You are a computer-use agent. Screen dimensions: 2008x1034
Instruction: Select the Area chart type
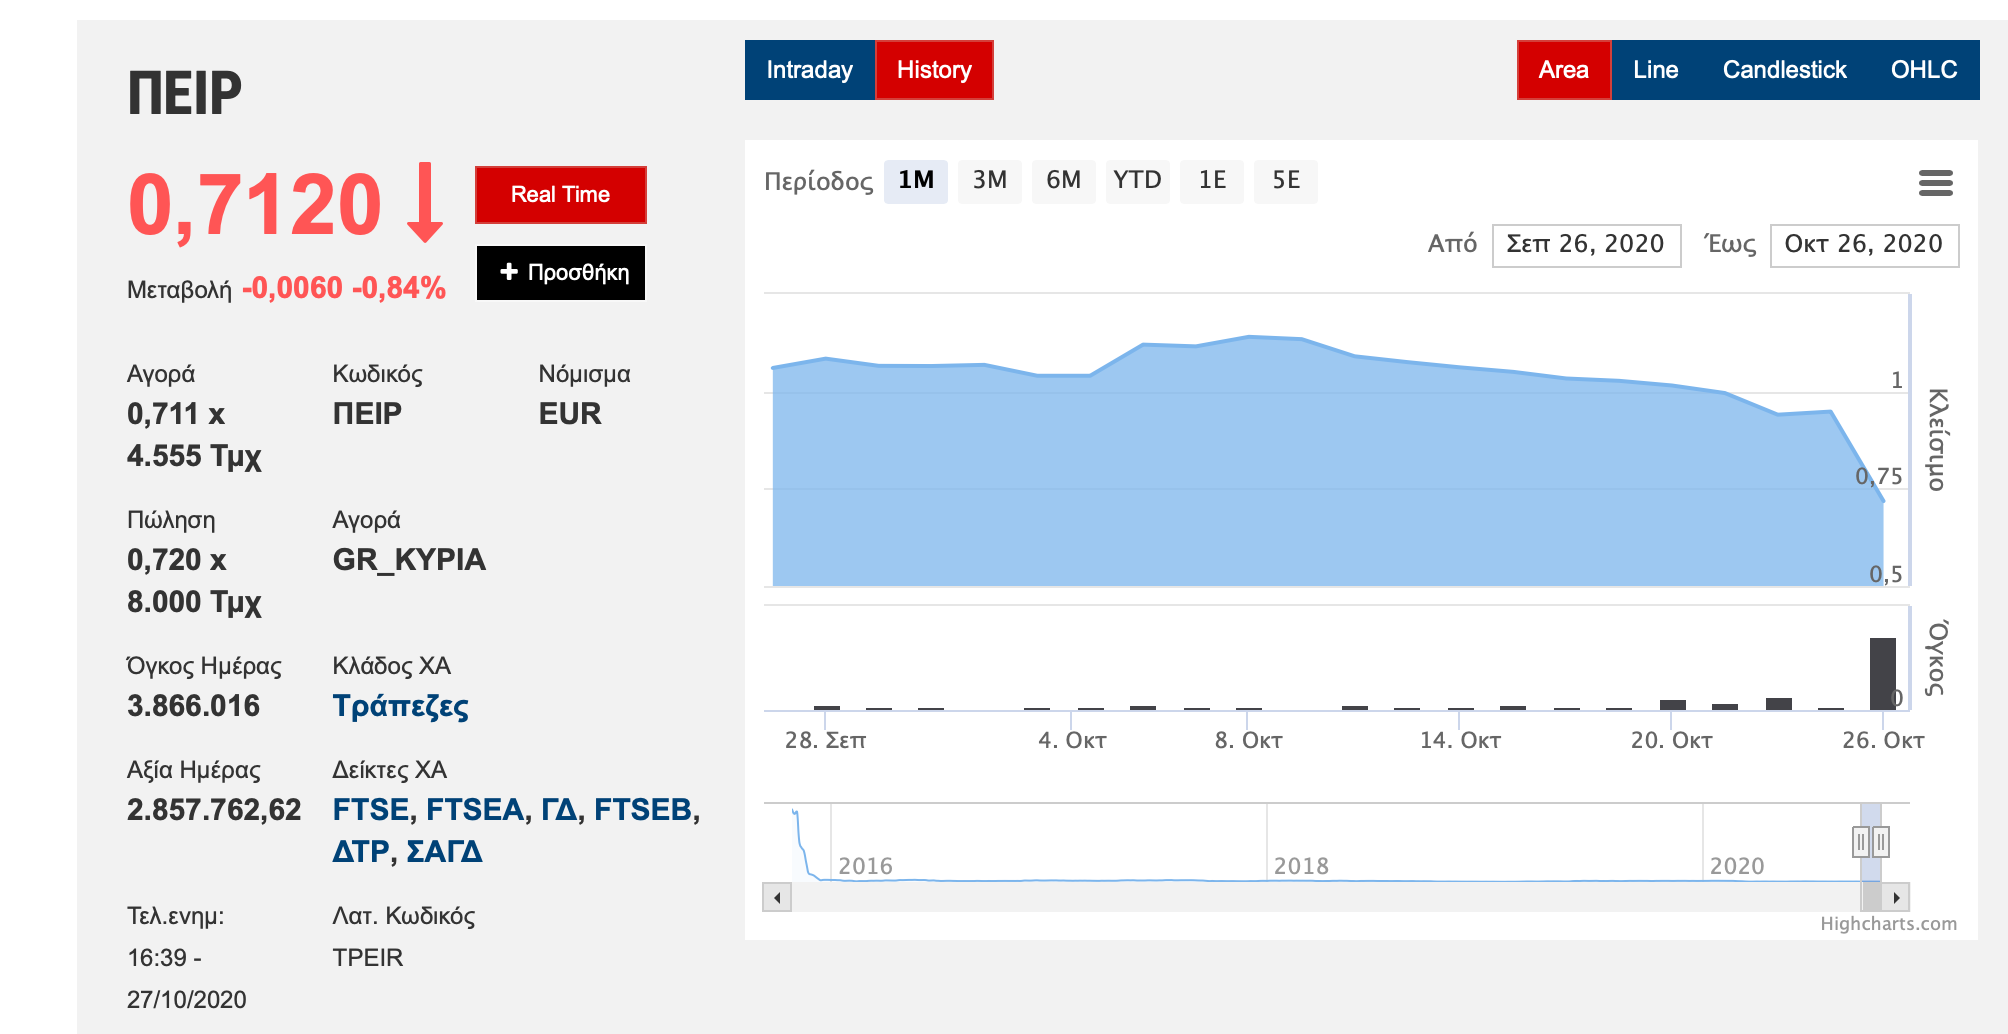pyautogui.click(x=1563, y=70)
